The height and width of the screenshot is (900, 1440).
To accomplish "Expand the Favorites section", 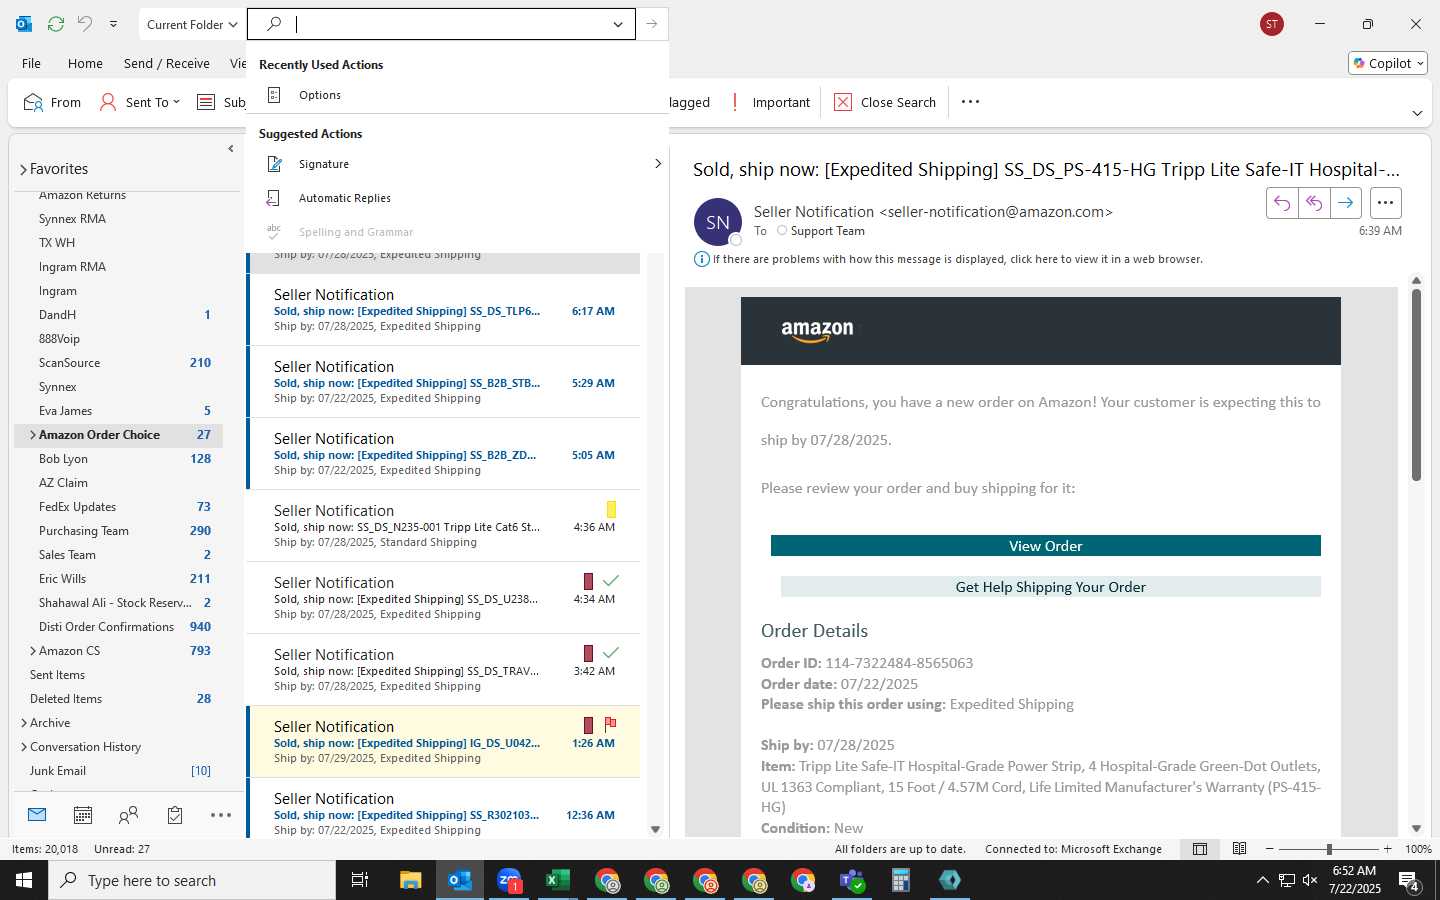I will click(23, 170).
